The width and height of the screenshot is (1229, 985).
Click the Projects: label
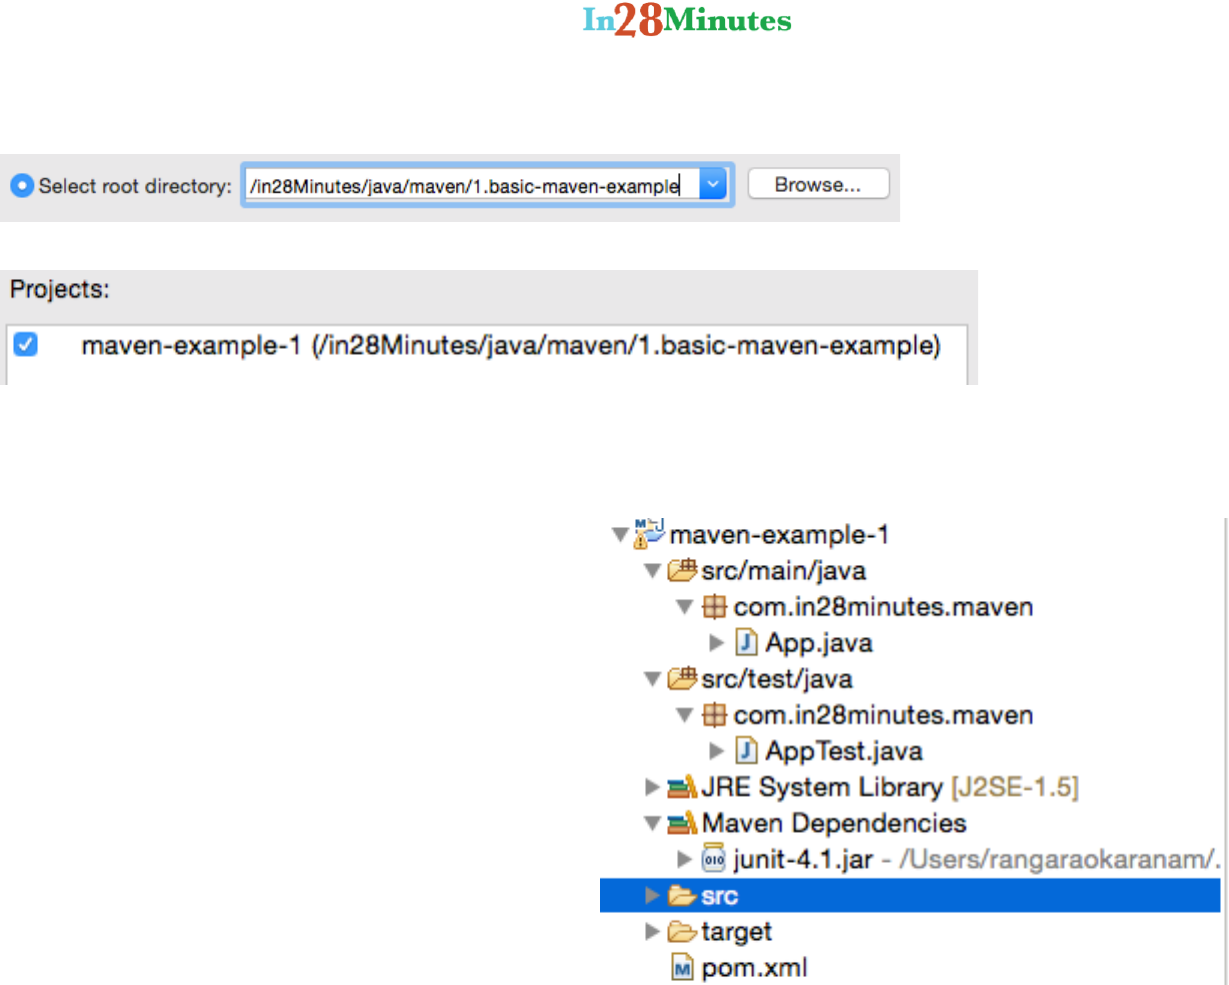click(x=60, y=290)
